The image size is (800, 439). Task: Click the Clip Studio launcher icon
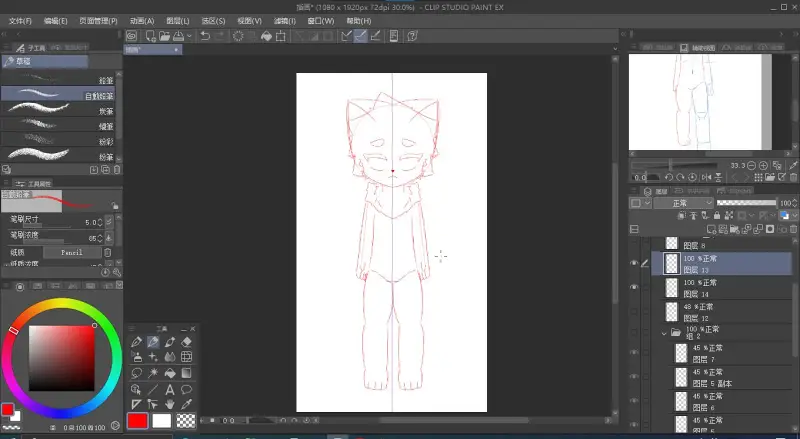point(132,36)
